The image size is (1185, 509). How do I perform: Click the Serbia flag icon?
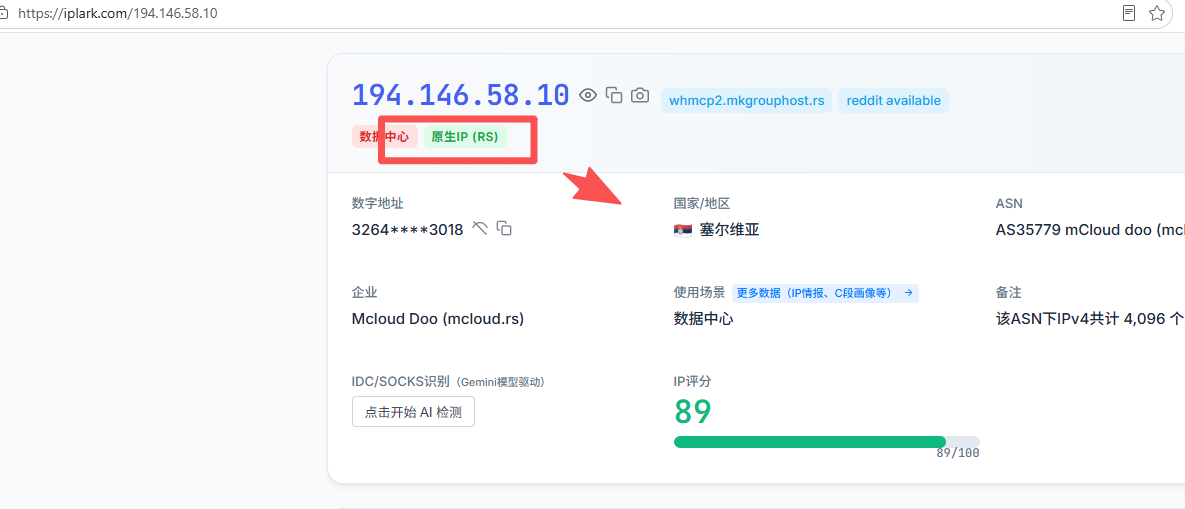tap(682, 230)
